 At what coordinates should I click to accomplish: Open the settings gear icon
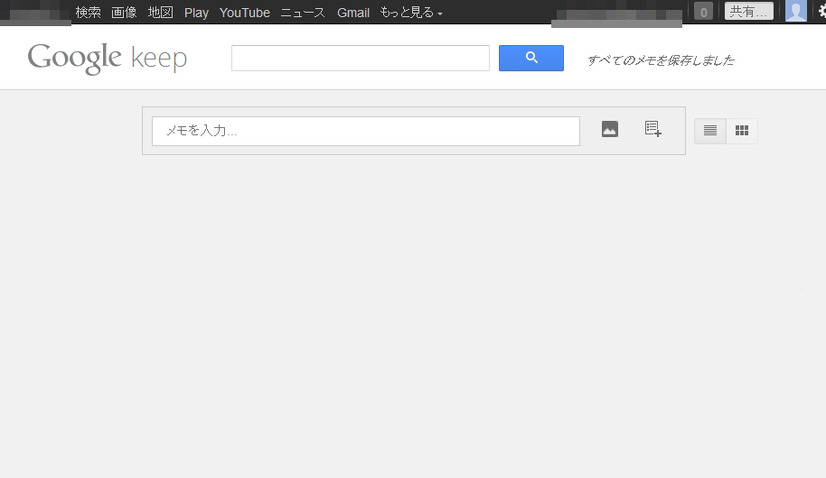coord(822,11)
